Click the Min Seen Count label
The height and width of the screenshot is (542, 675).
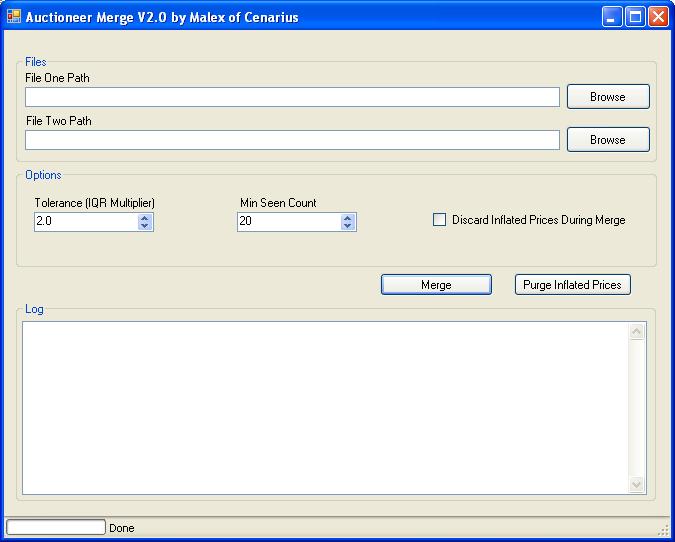pyautogui.click(x=278, y=203)
